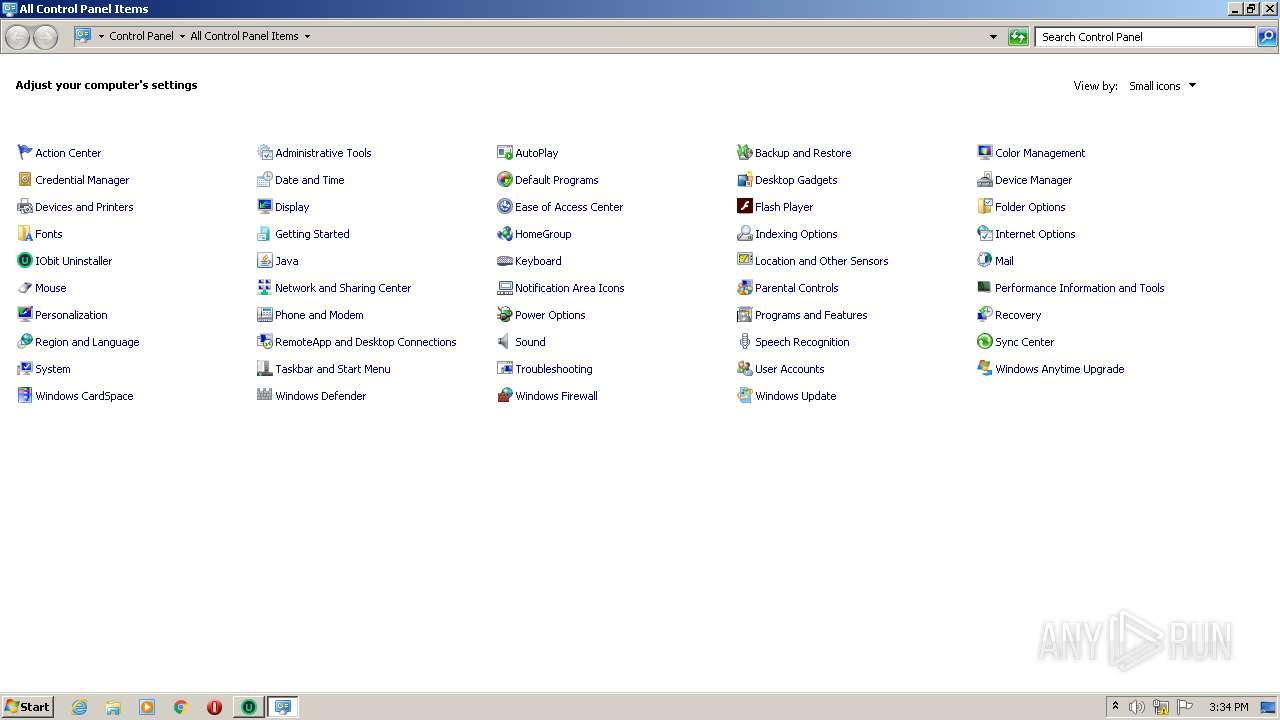Click in the Search Control Panel field
Viewport: 1280px width, 720px height.
pyautogui.click(x=1145, y=37)
